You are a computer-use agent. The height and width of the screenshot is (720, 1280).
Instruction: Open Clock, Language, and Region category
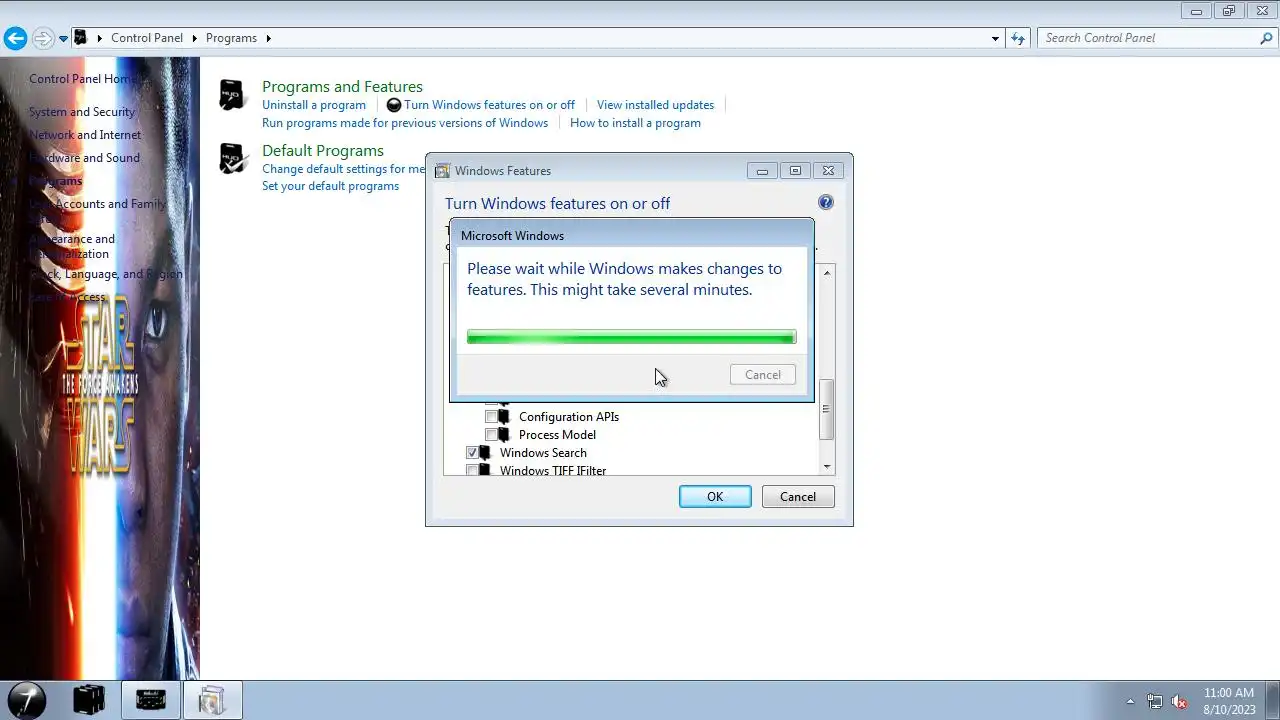point(105,274)
